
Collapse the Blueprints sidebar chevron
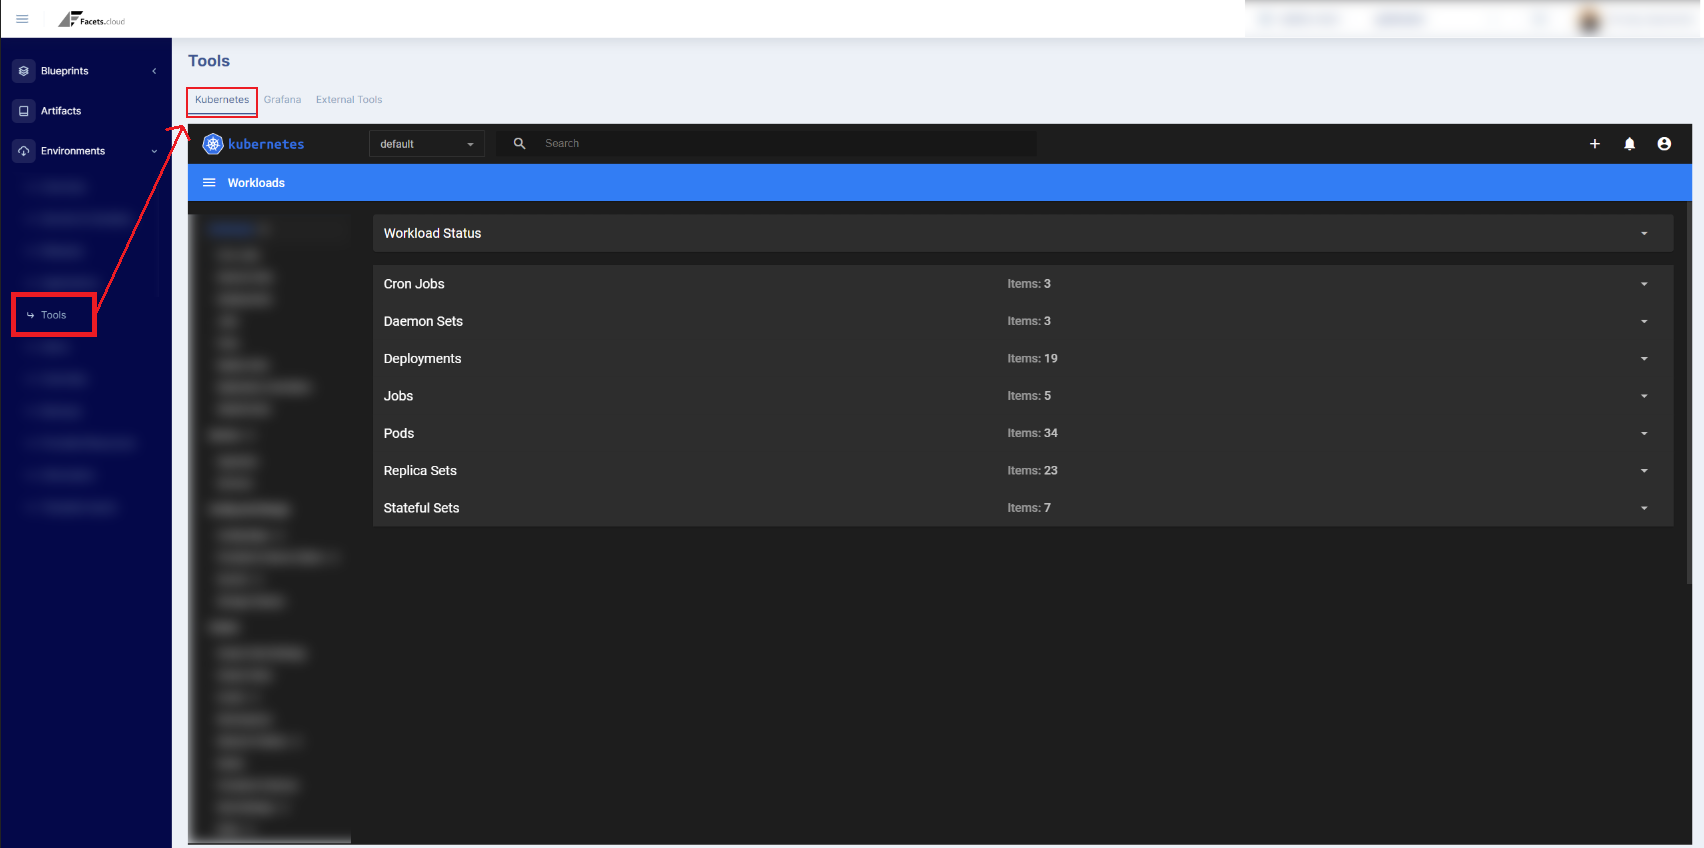pos(154,71)
